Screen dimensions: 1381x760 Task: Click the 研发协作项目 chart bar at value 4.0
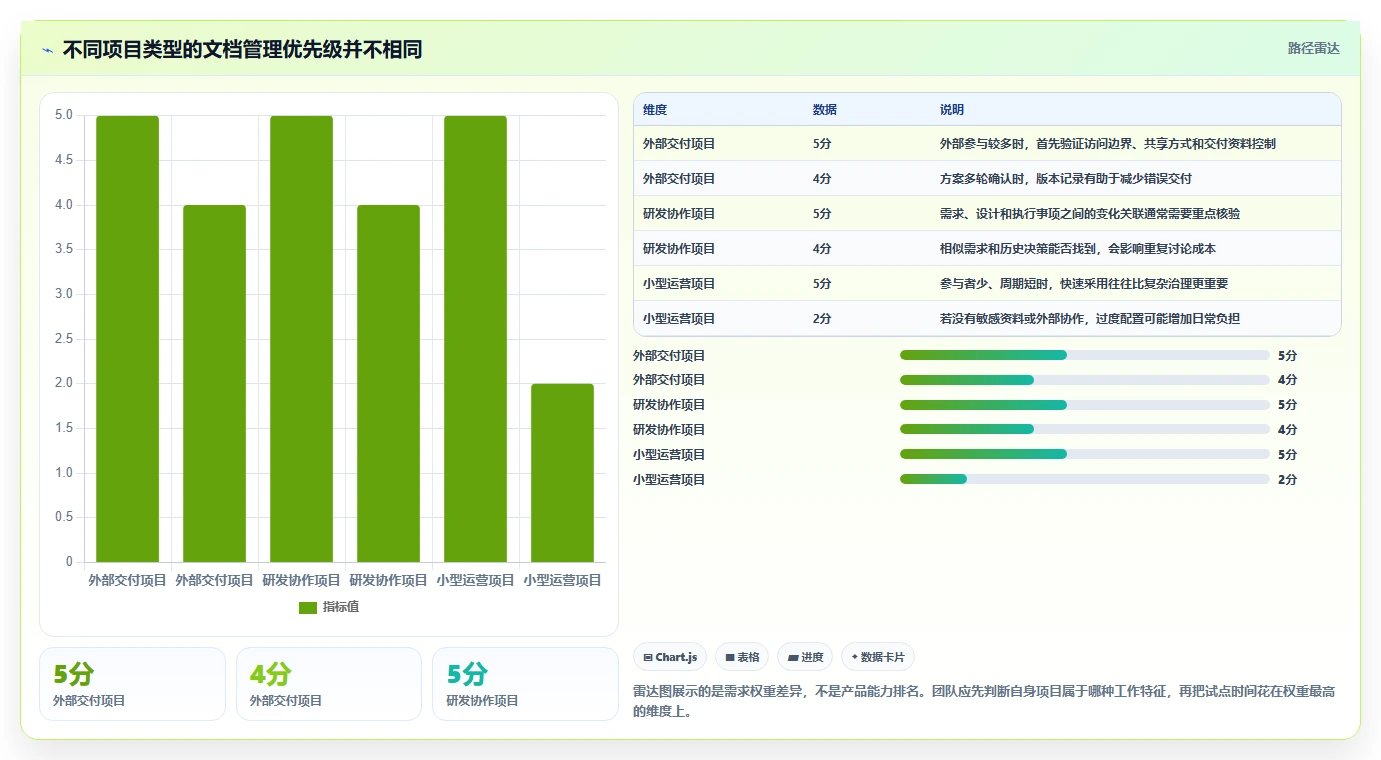(388, 384)
